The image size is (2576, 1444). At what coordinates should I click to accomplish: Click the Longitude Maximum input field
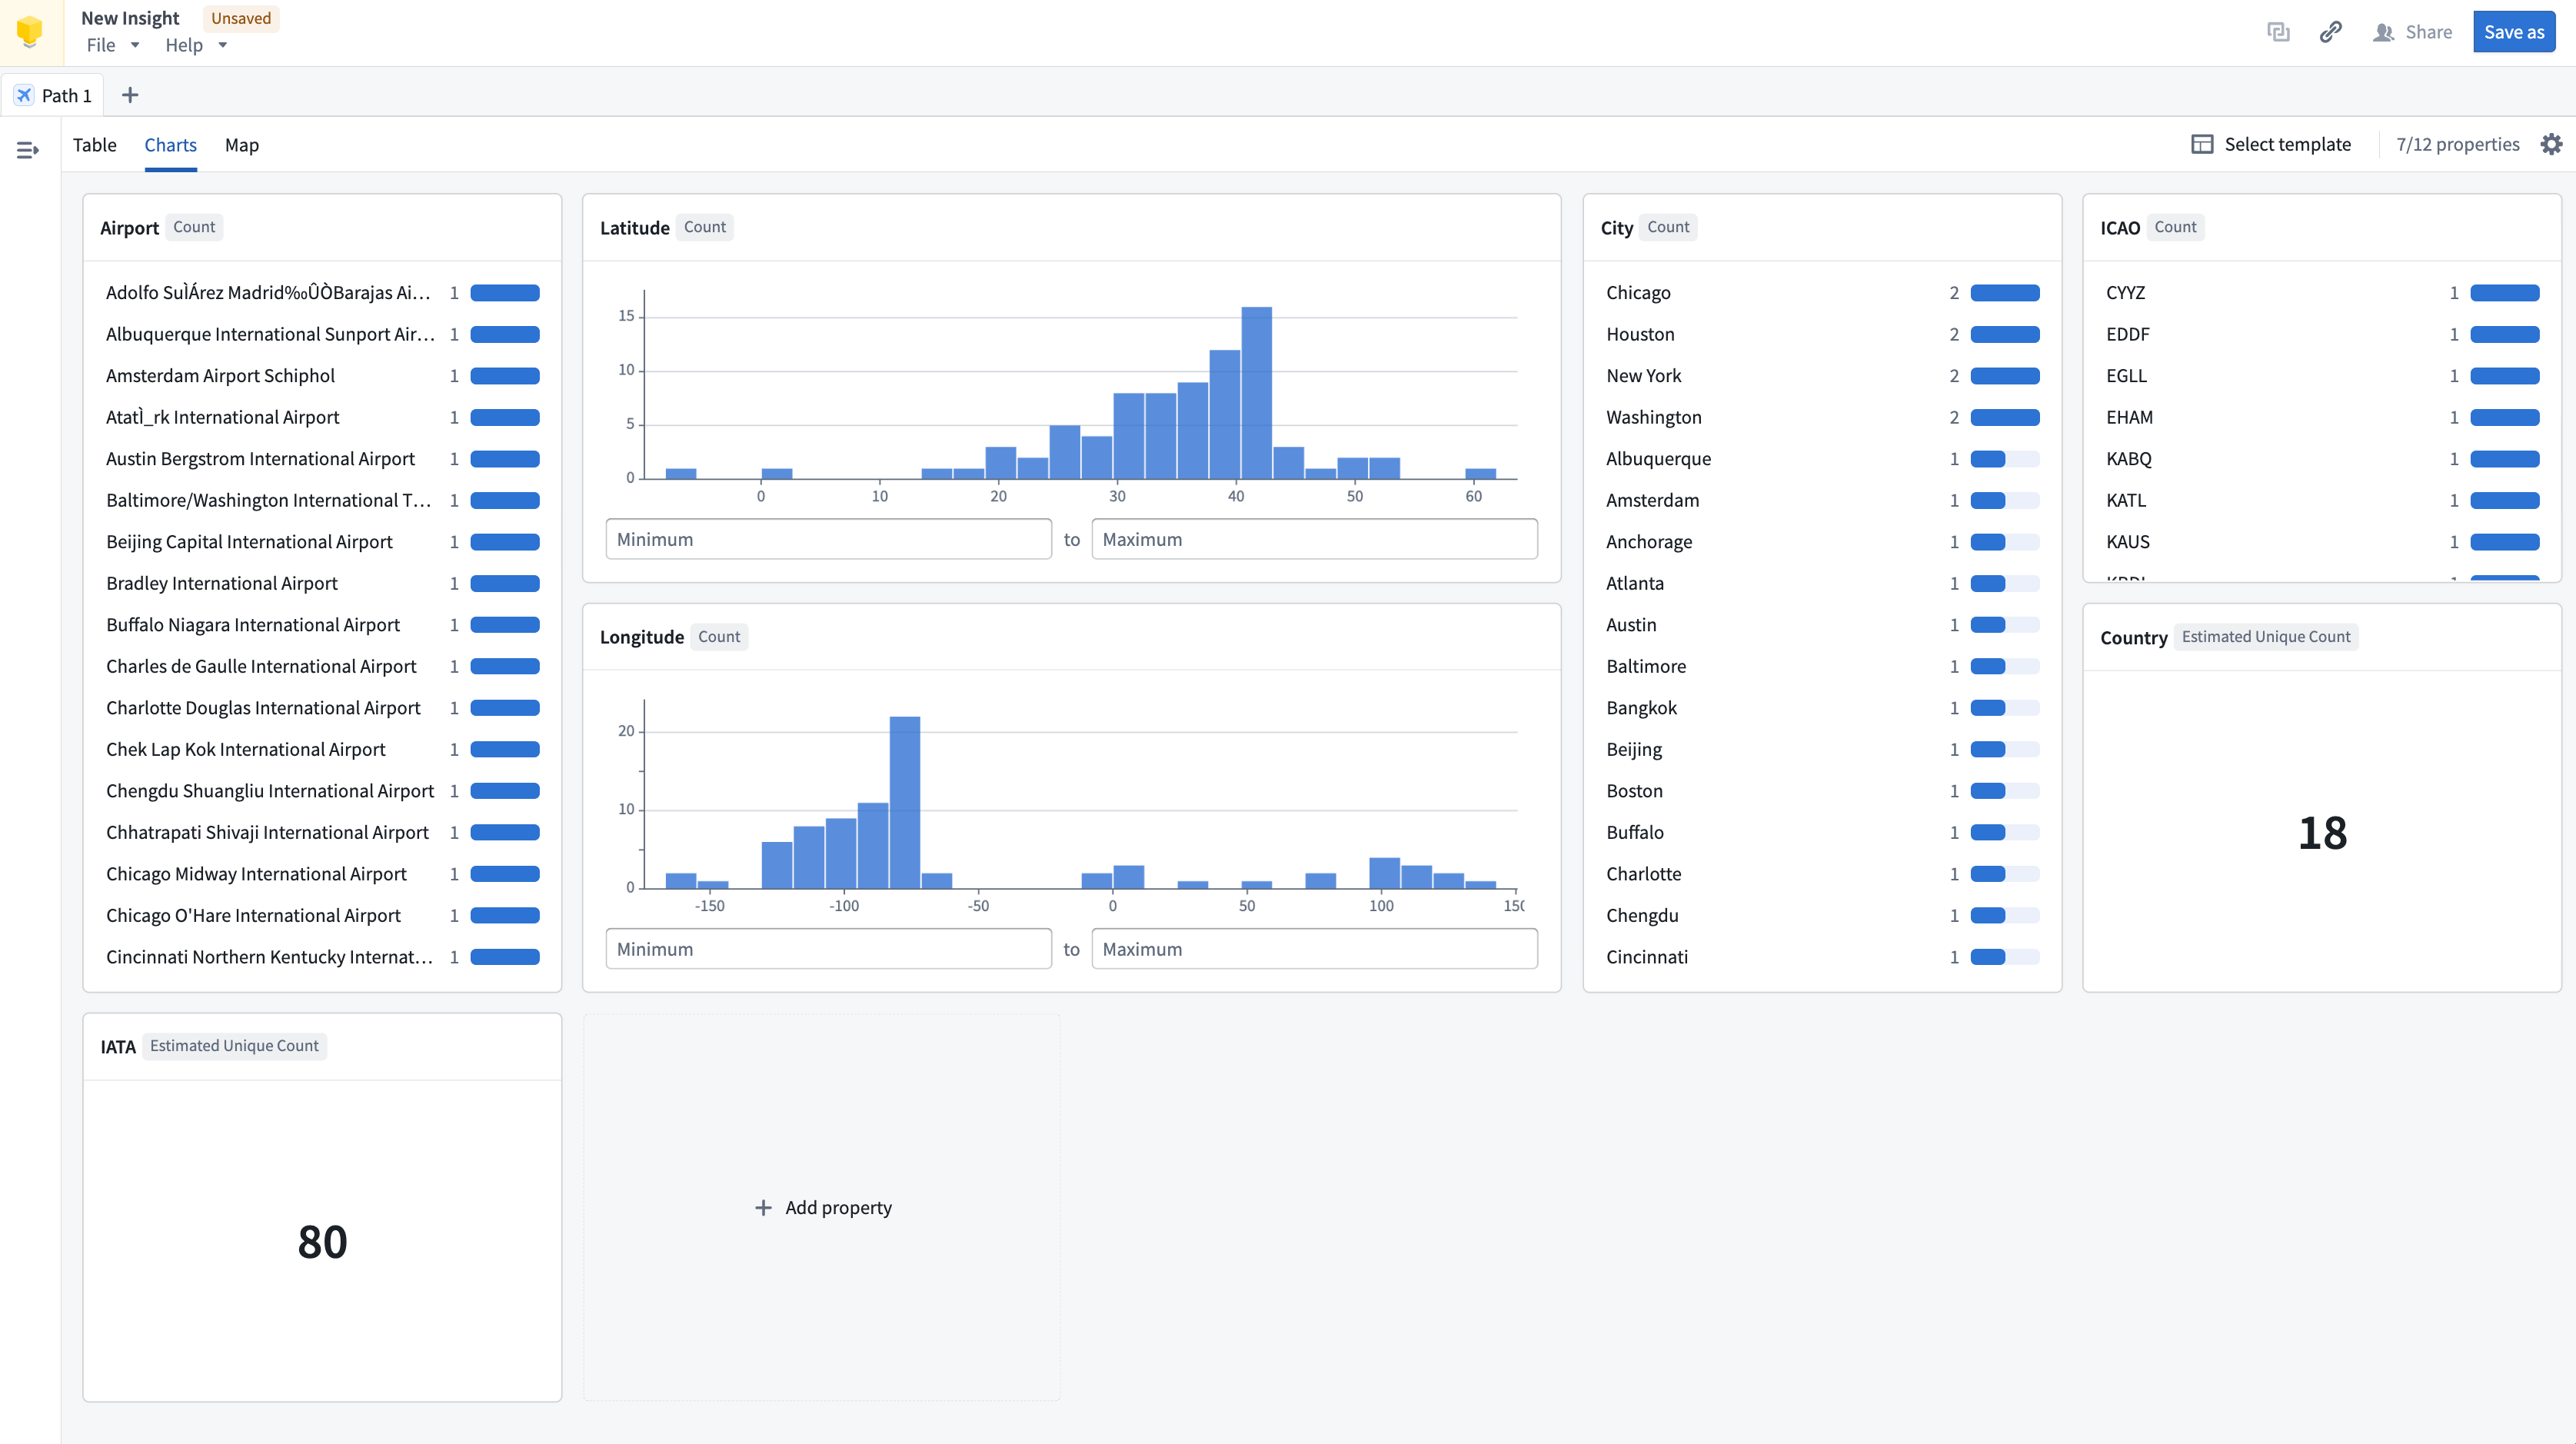pos(1315,949)
